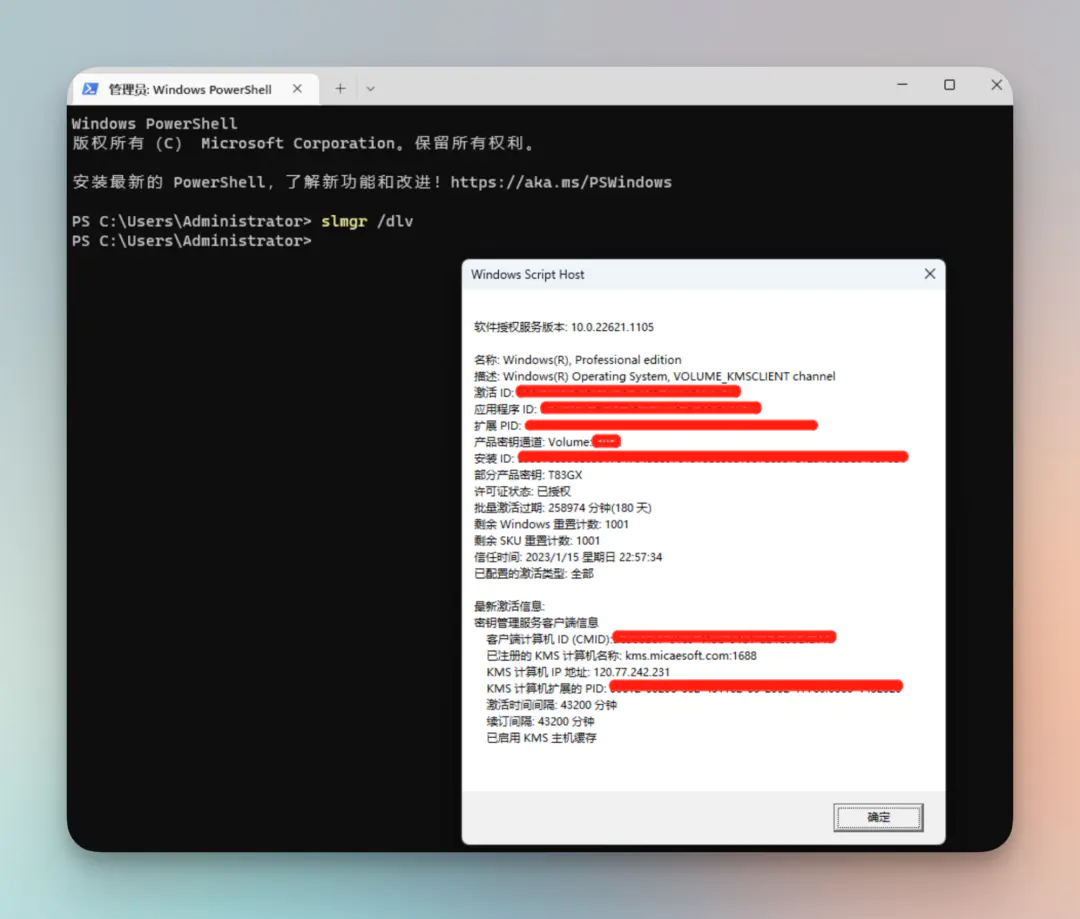Viewport: 1080px width, 919px height.
Task: Click the VOLUME_KMSCLIENT channel description line
Action: 654,376
